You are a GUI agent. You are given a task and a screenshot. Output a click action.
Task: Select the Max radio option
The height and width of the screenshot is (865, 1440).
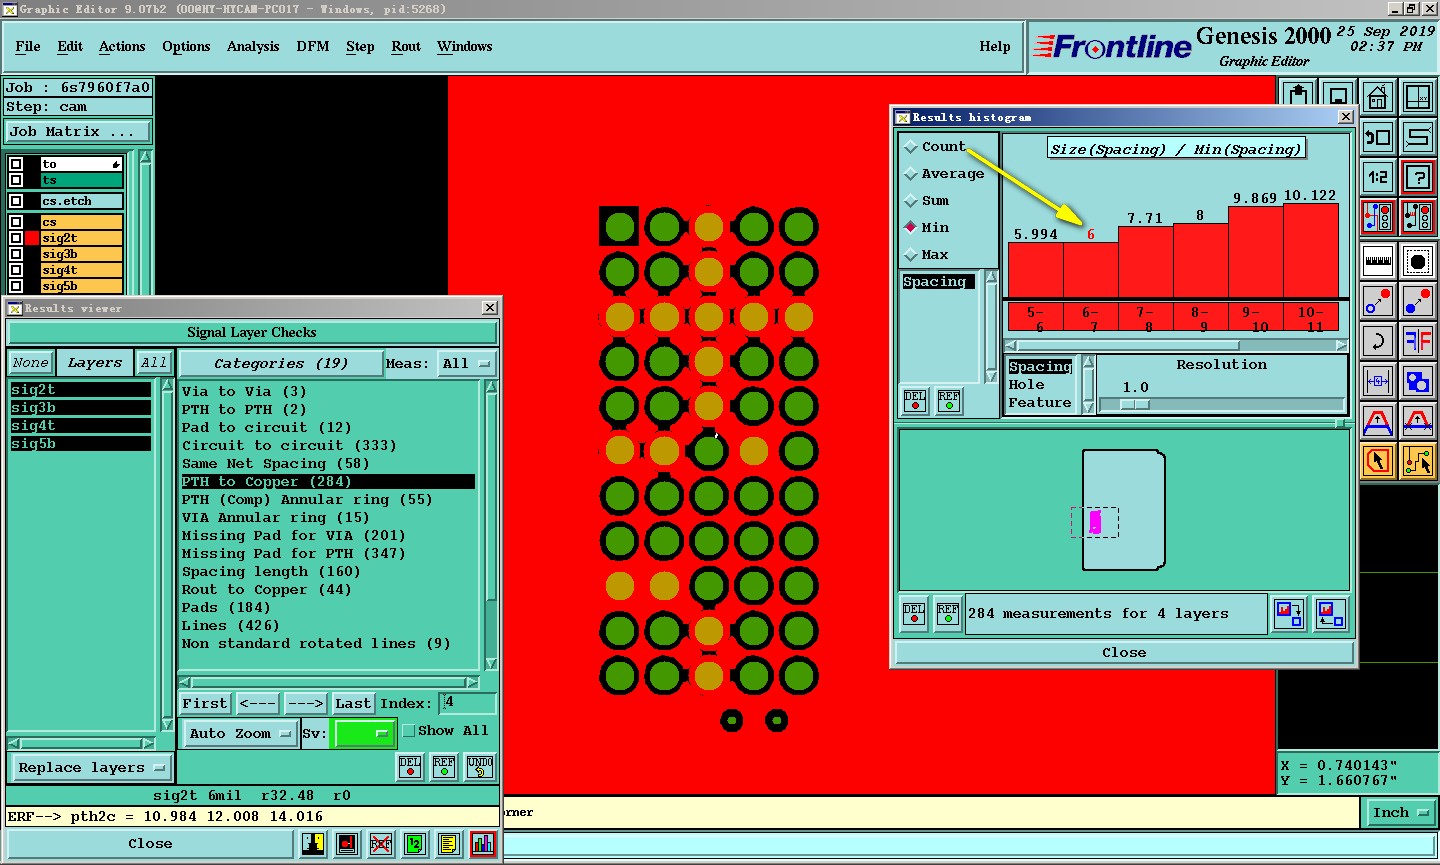tap(926, 254)
